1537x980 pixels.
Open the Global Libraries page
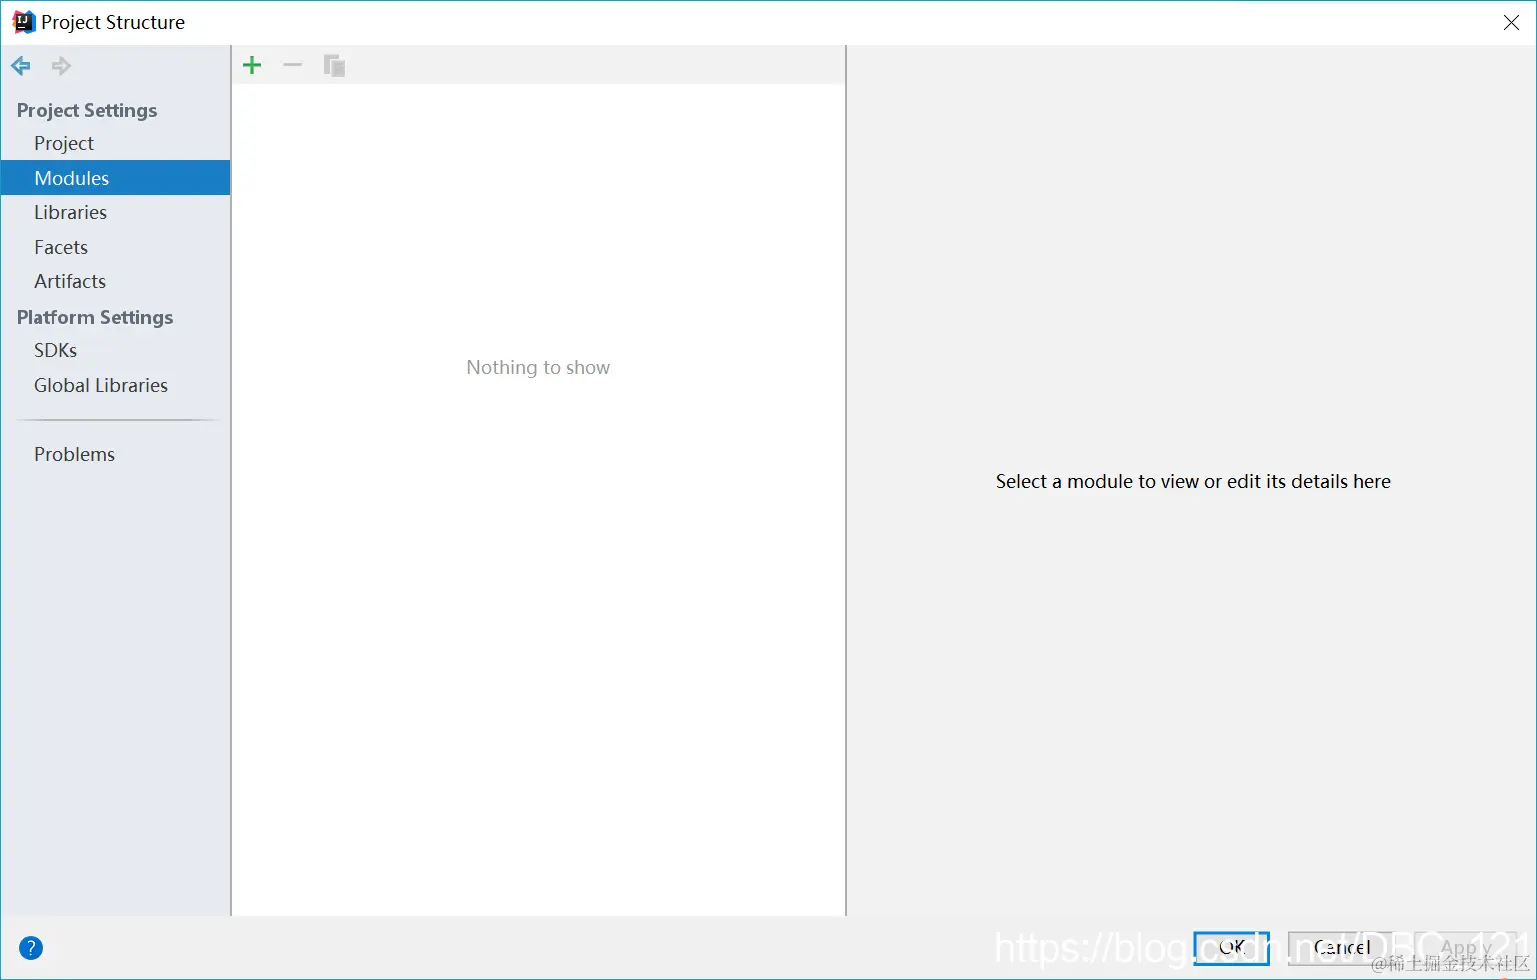115,385
